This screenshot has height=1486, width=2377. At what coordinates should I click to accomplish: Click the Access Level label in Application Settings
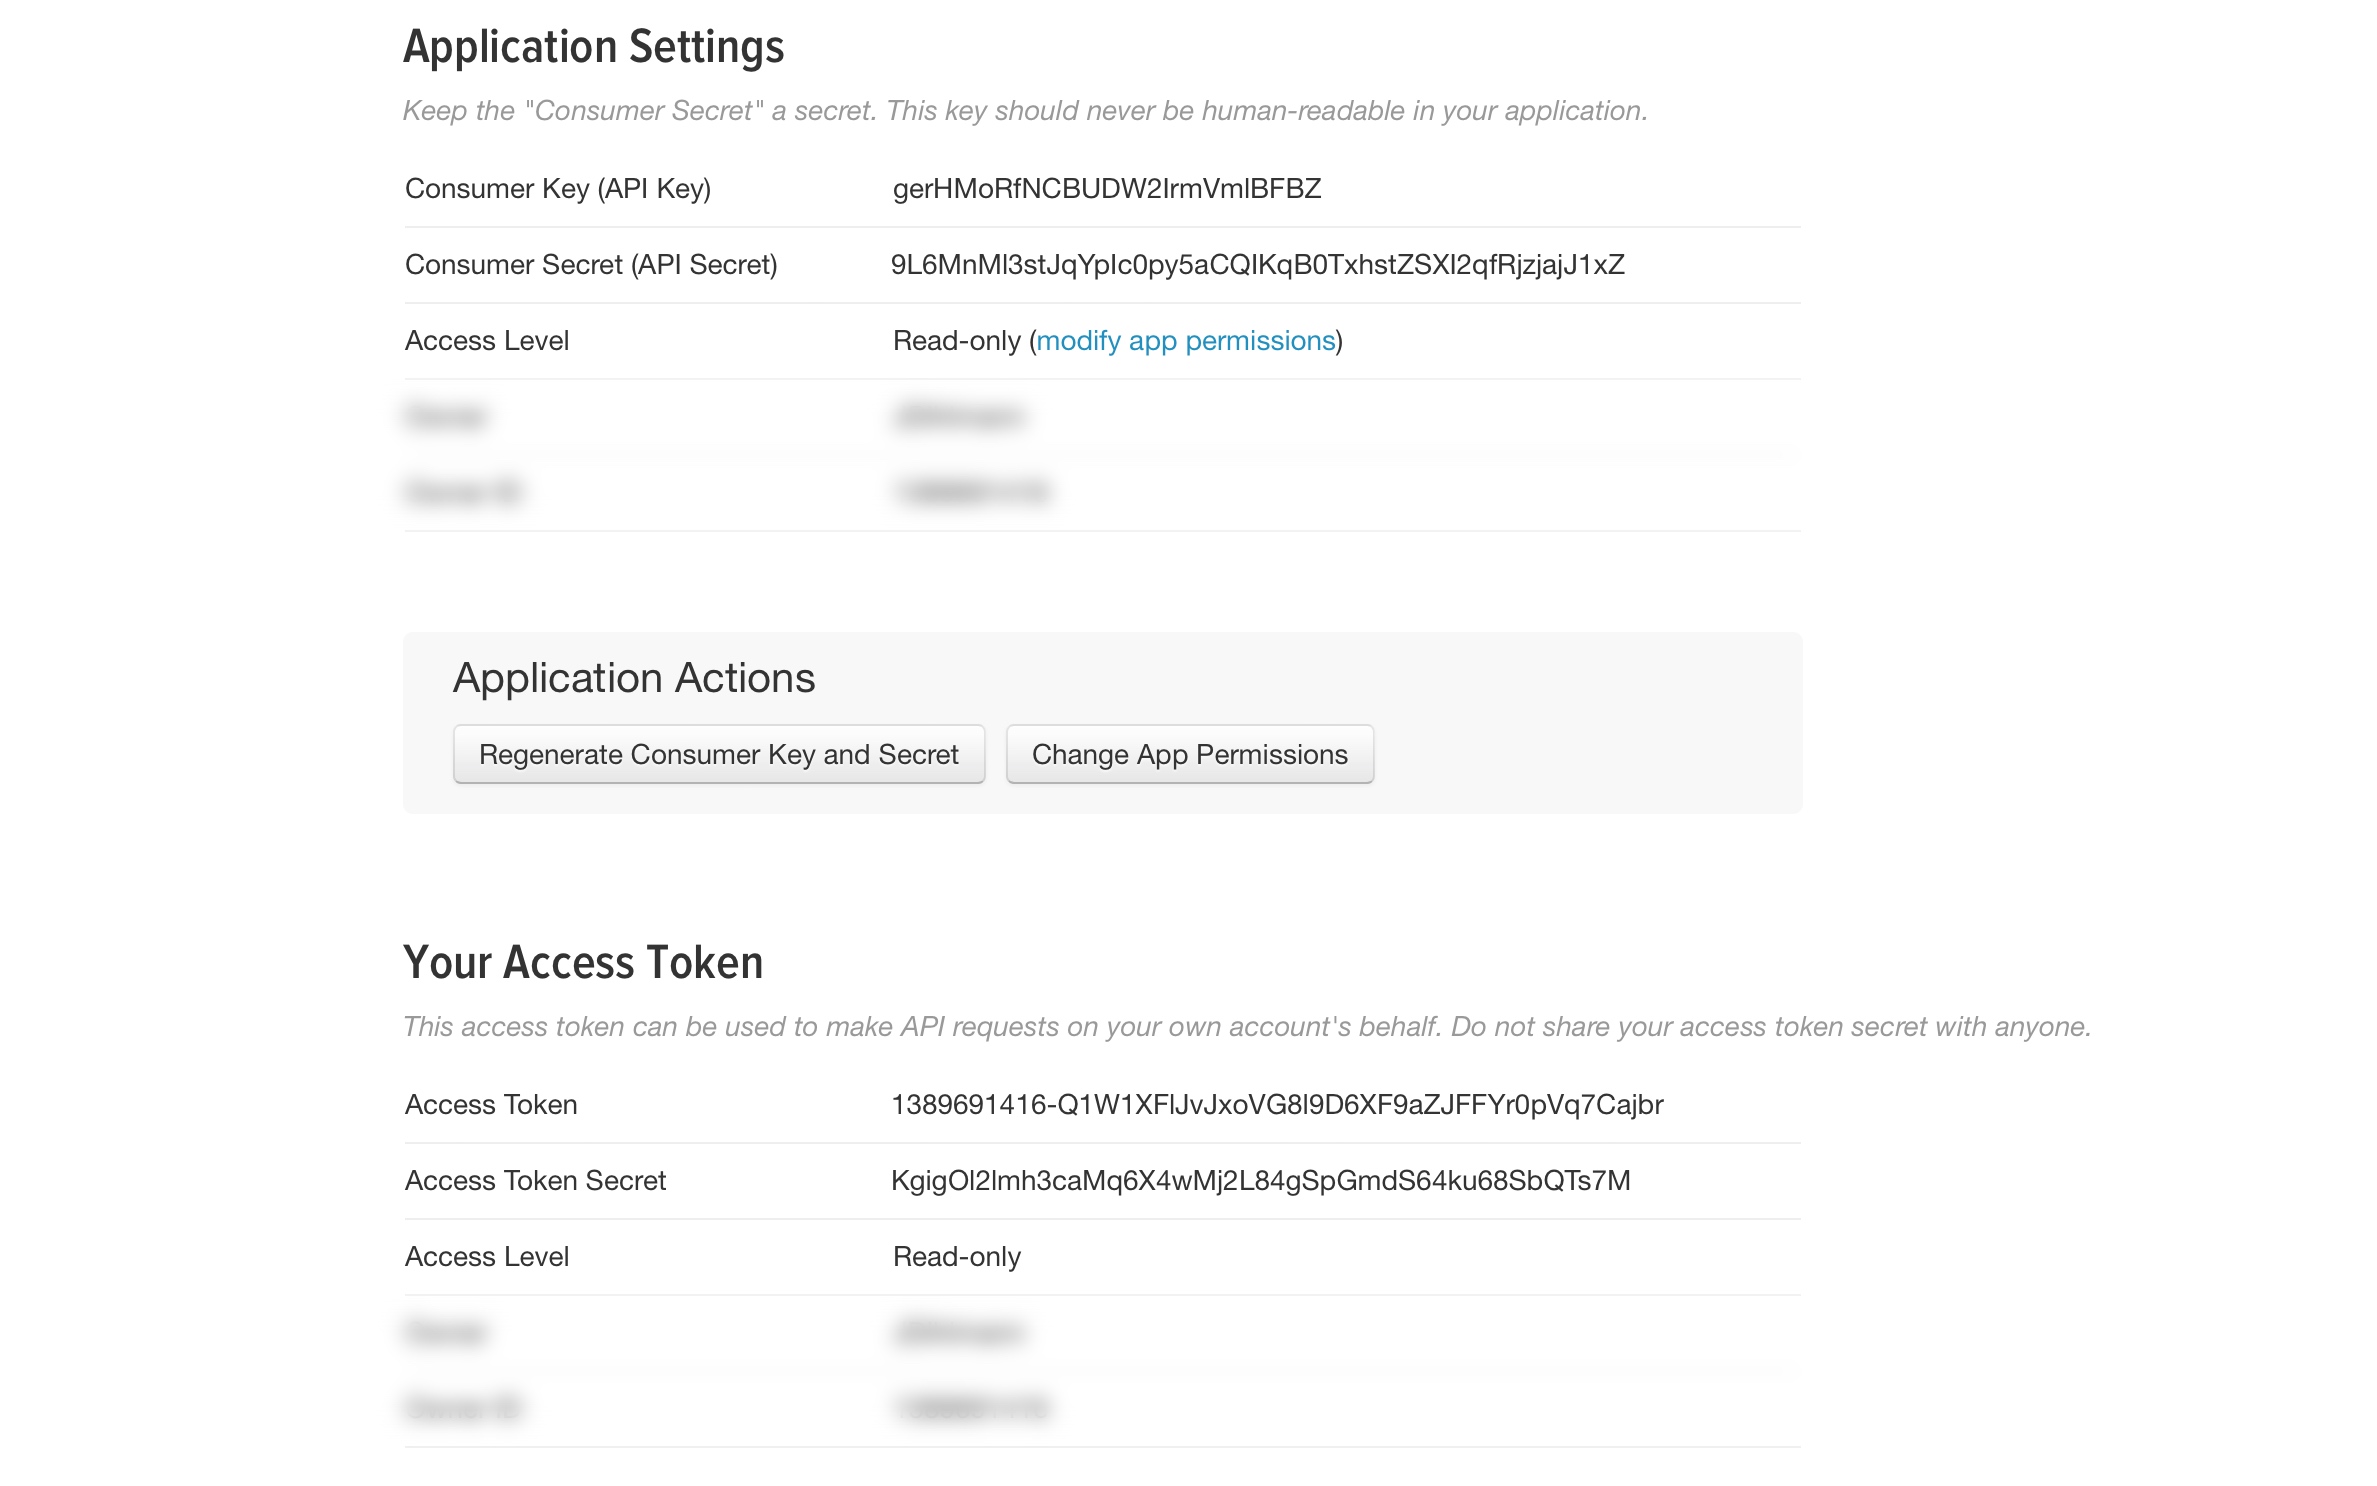[x=486, y=341]
